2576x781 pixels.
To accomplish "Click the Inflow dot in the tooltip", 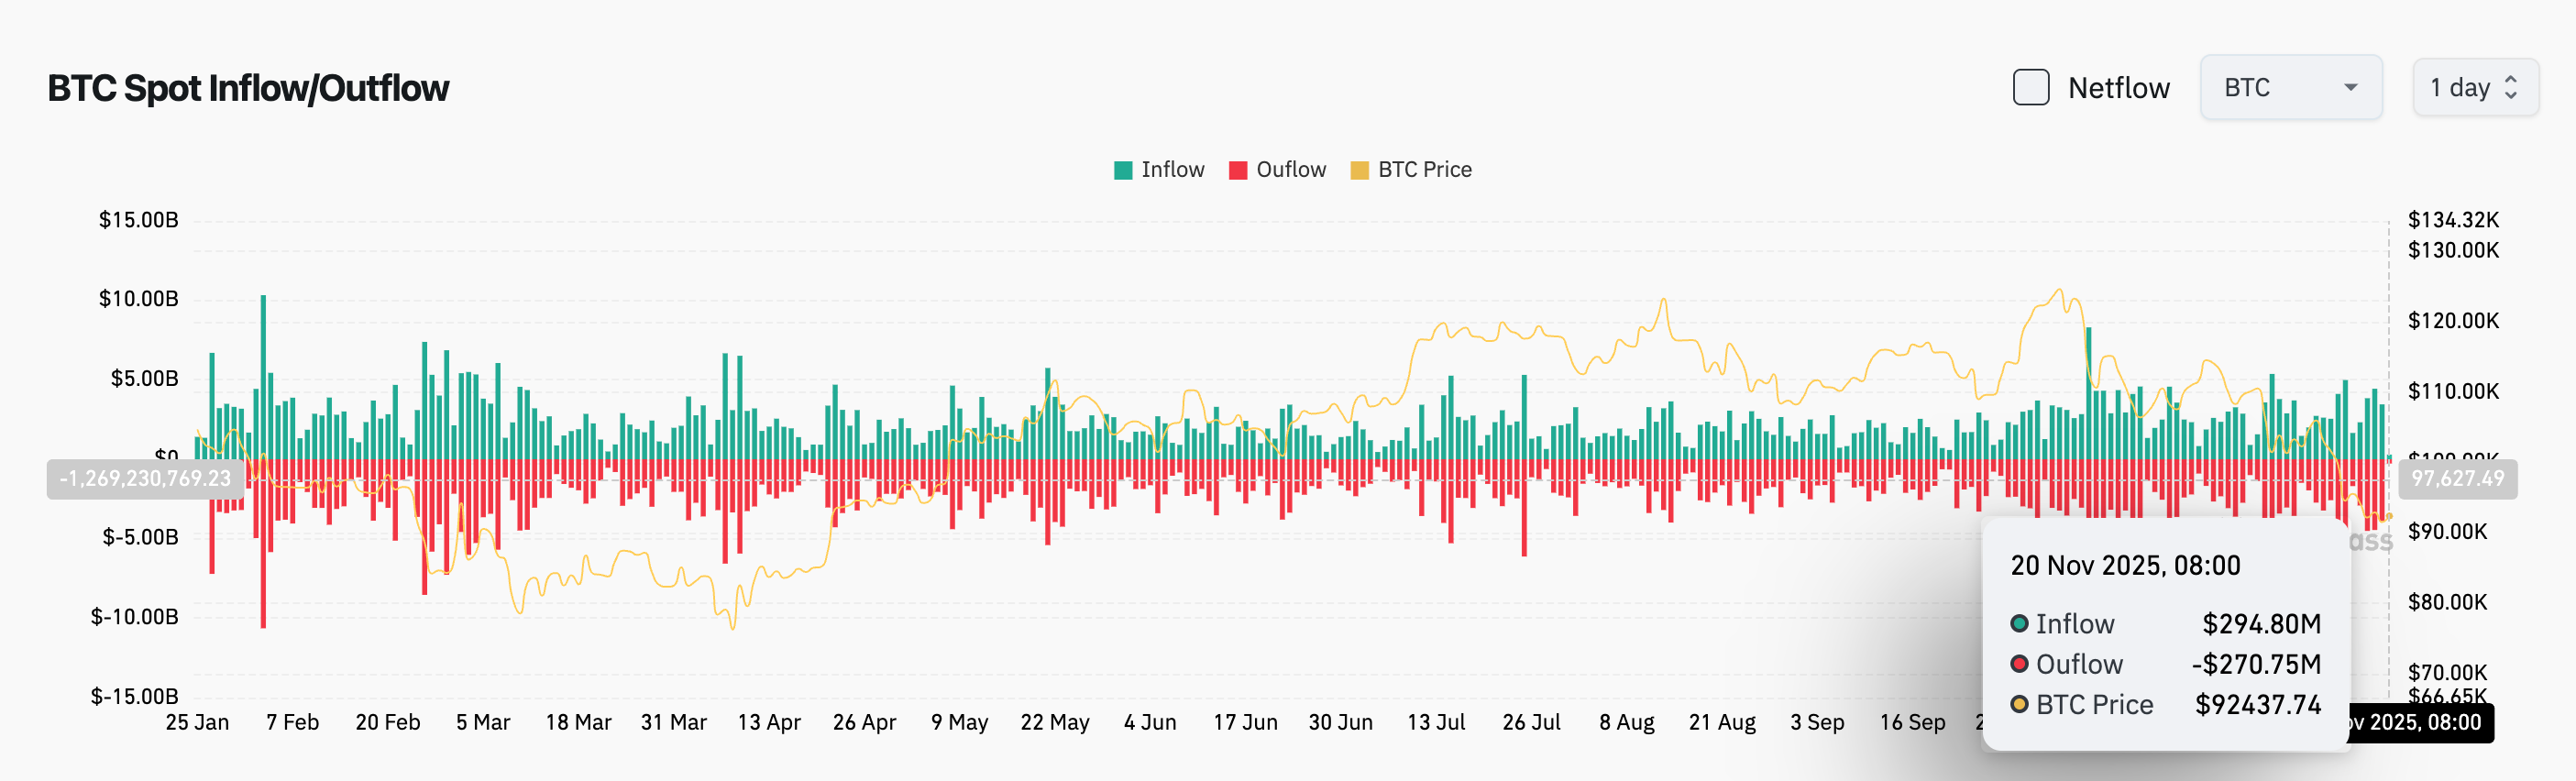I will tap(2019, 623).
